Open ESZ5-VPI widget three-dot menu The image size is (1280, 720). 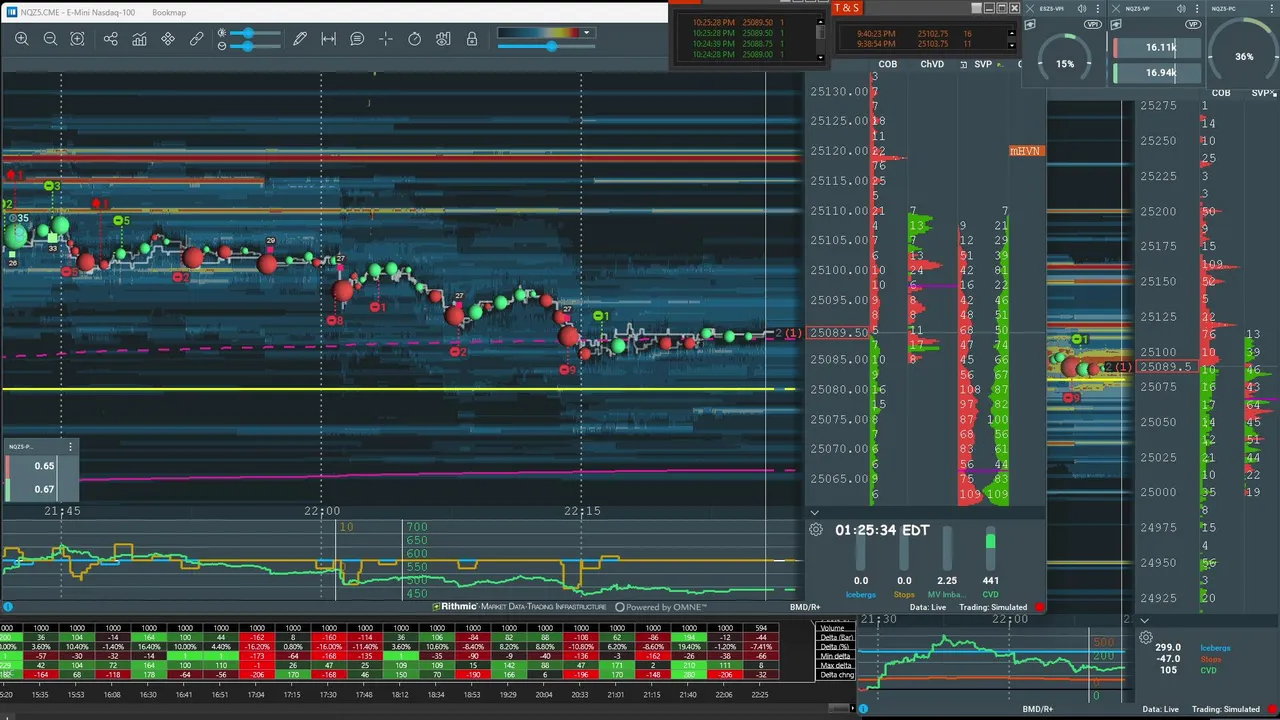1097,8
